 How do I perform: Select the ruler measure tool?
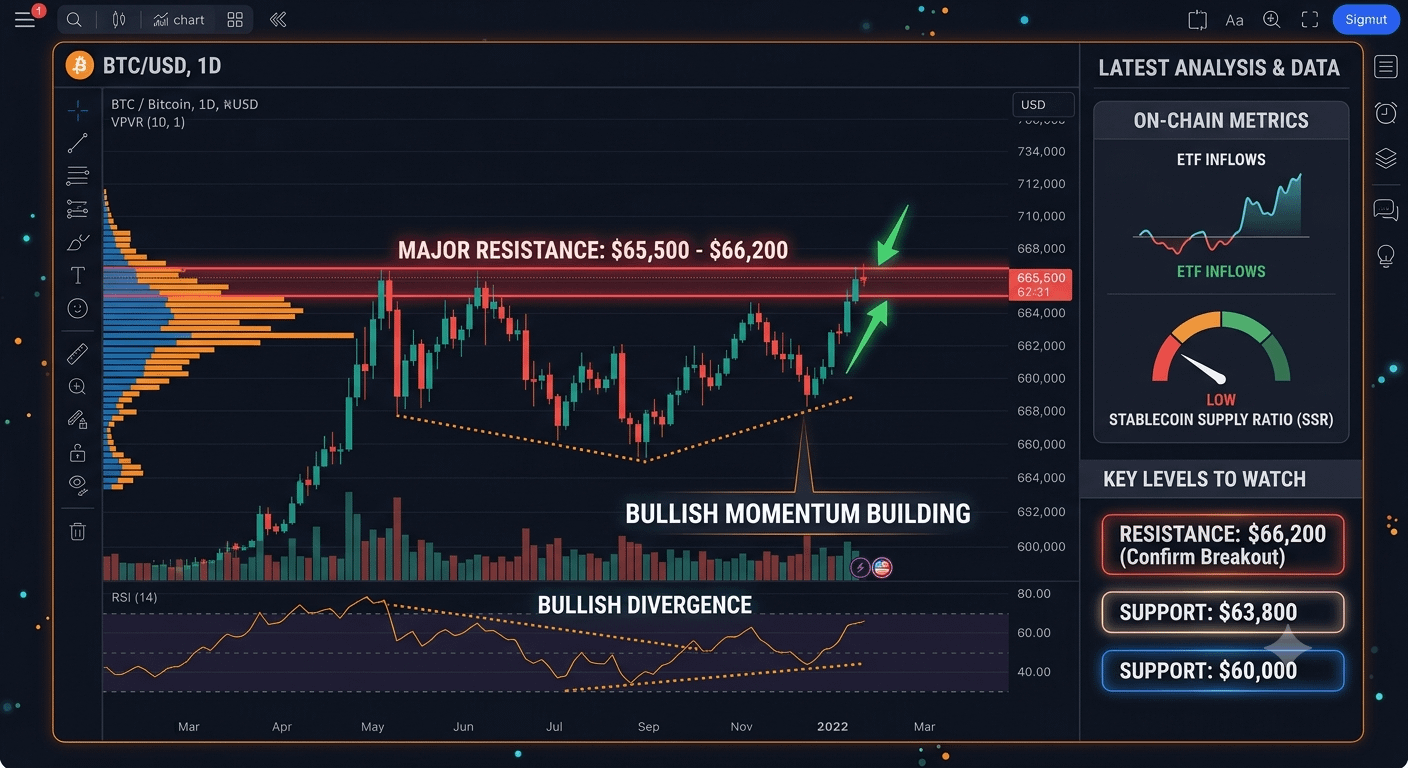tap(77, 353)
